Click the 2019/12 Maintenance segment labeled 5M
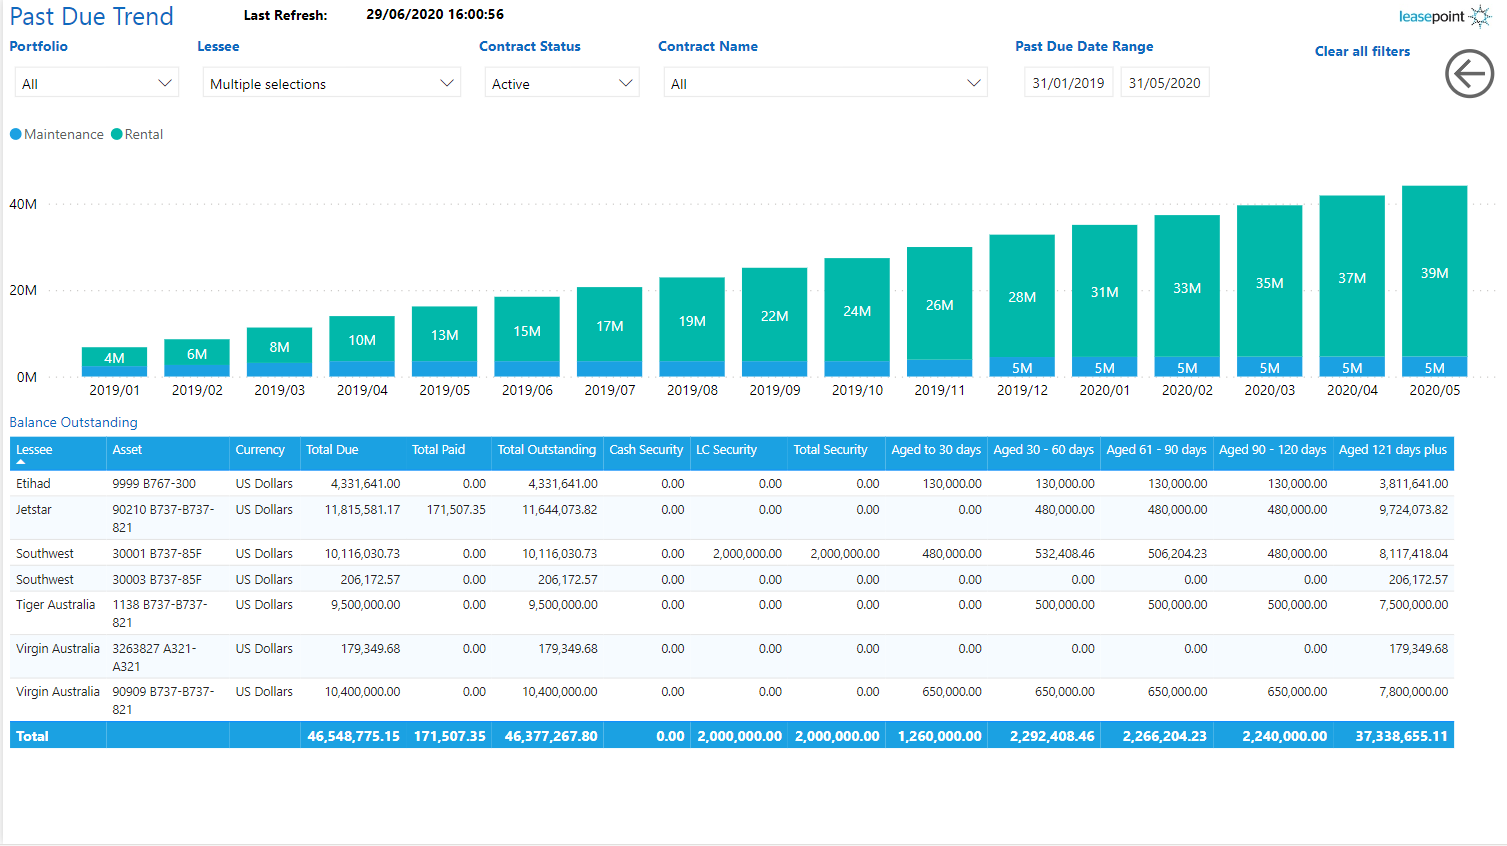 pos(1022,367)
